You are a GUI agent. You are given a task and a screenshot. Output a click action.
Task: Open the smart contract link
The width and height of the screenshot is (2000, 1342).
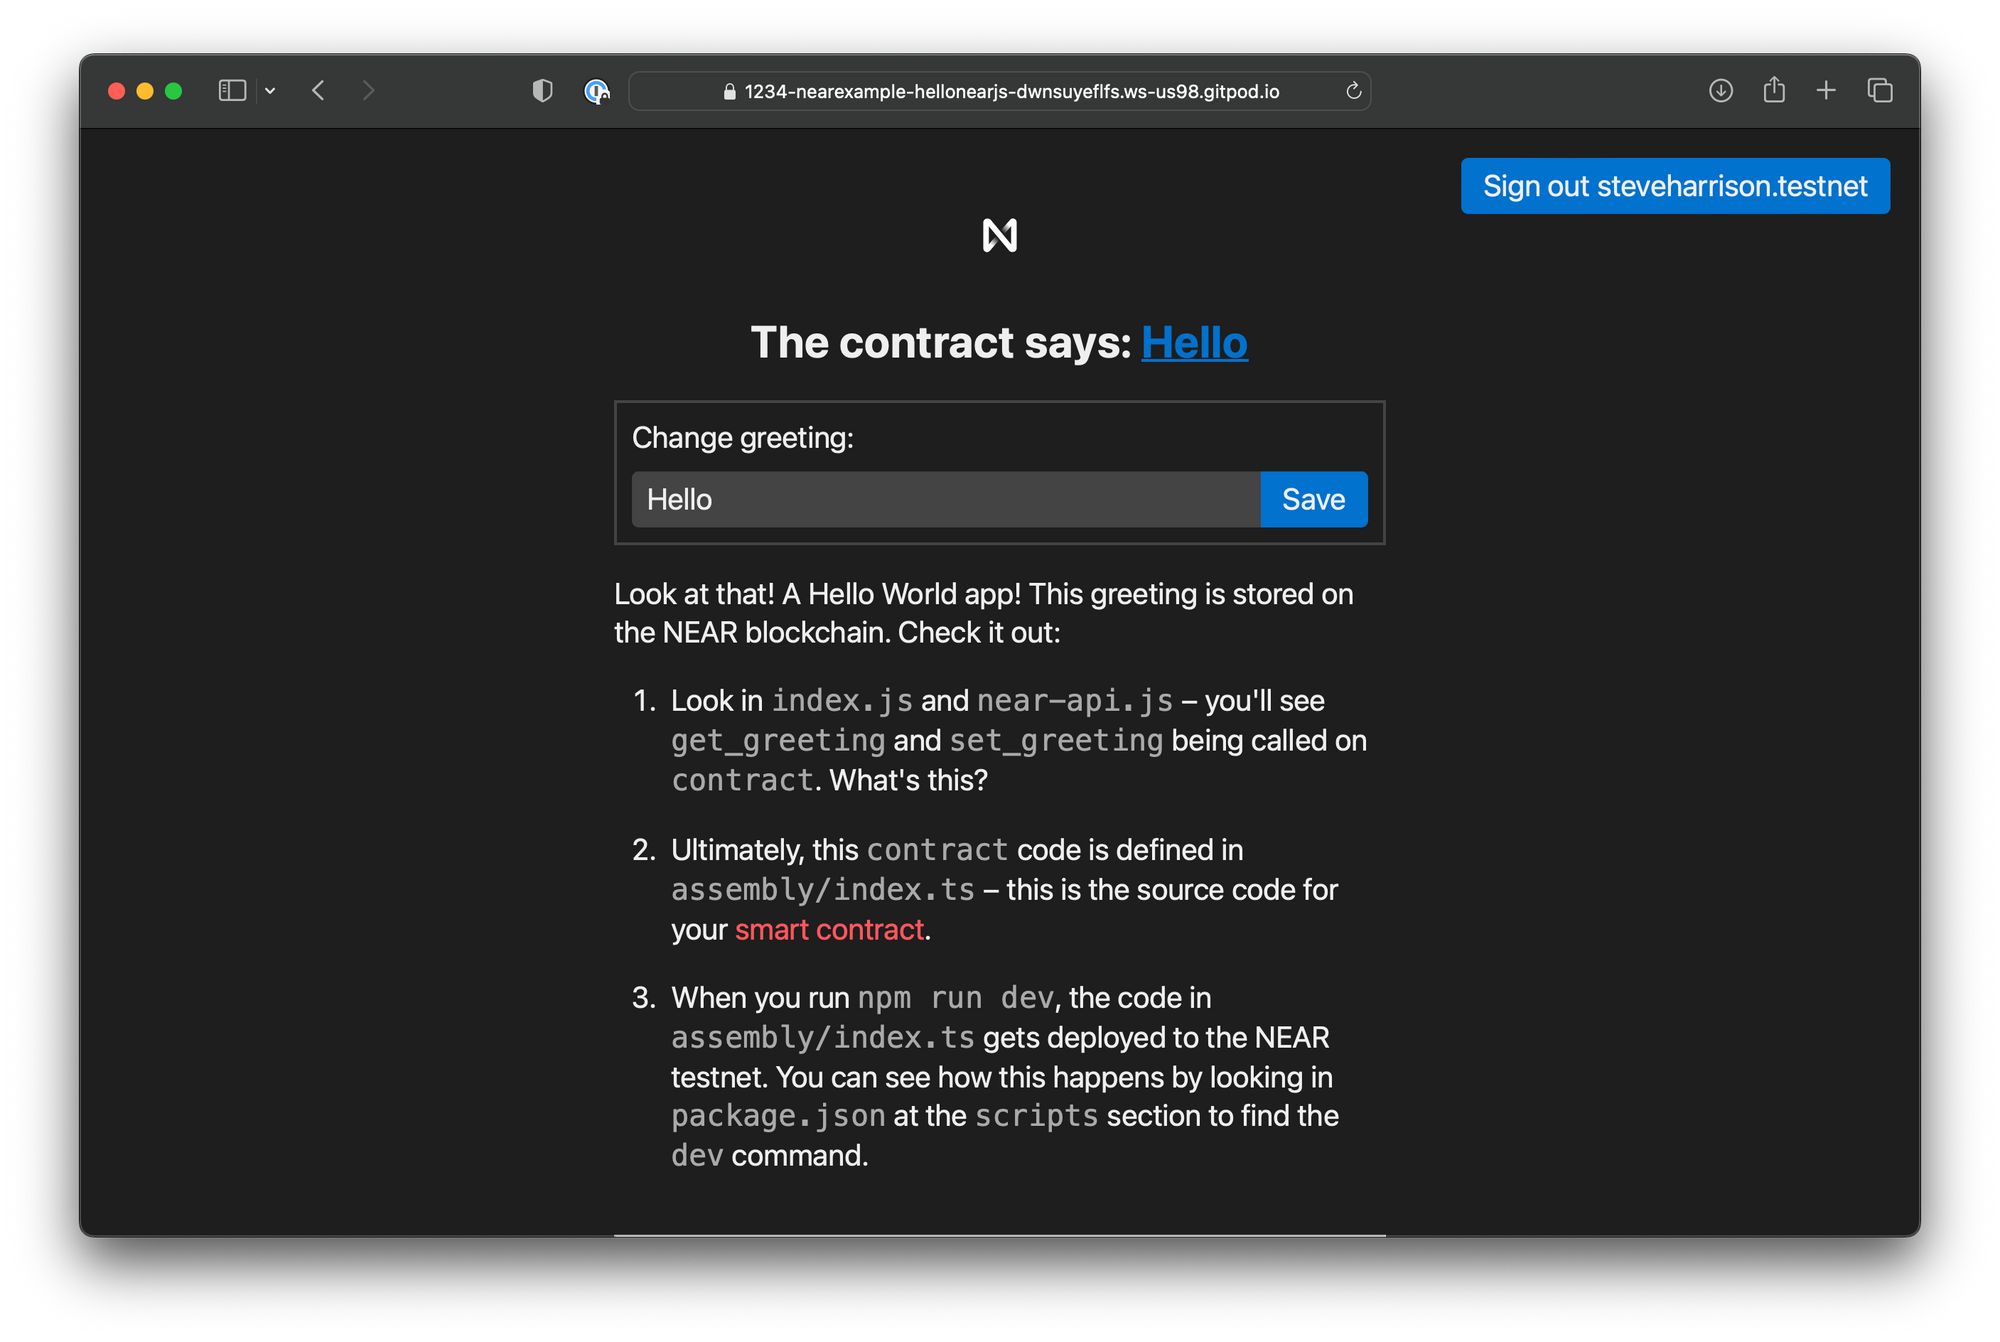point(829,930)
